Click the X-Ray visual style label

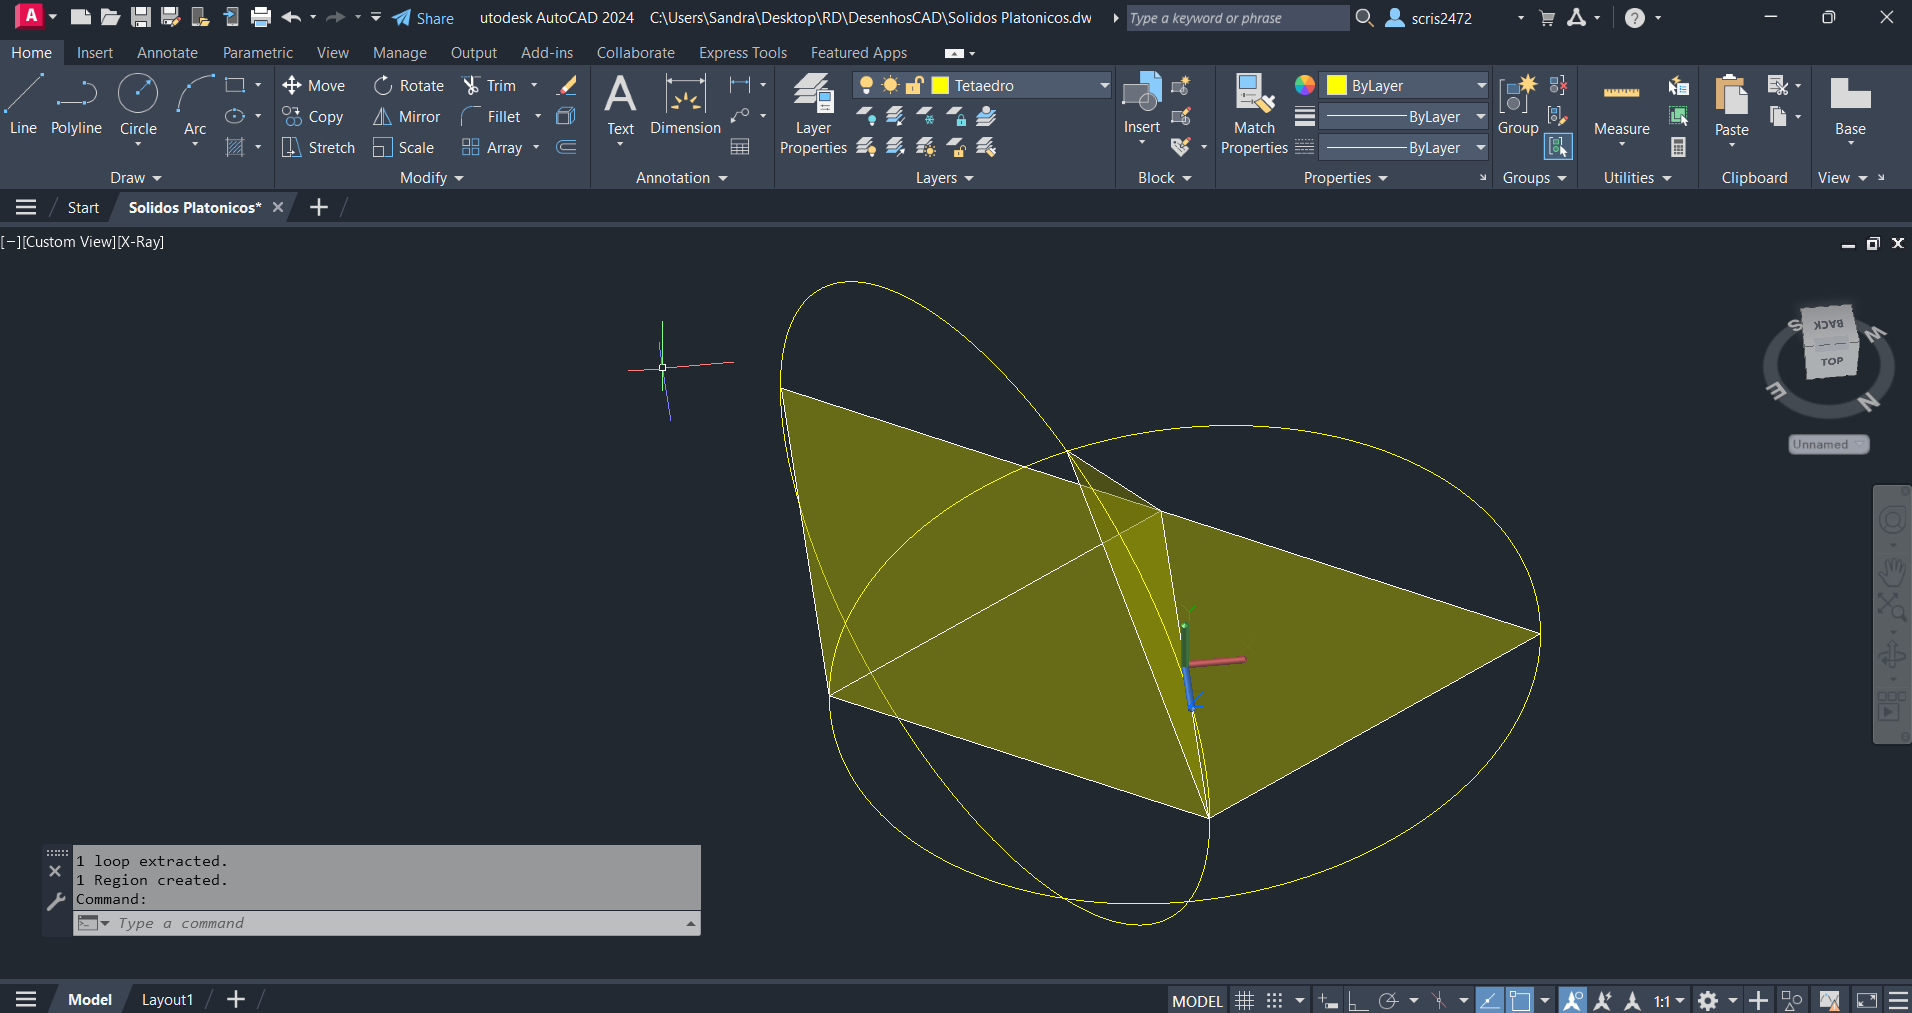point(141,242)
